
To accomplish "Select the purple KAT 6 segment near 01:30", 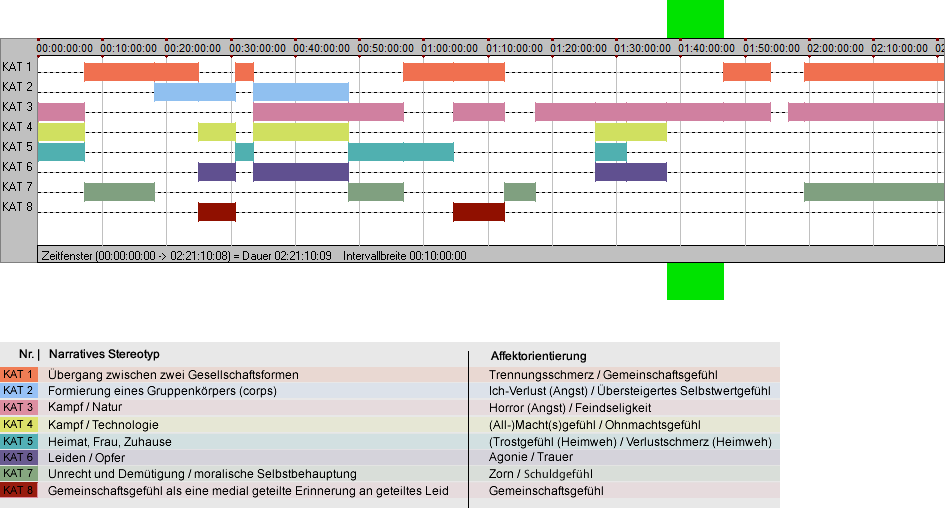I will (x=630, y=172).
